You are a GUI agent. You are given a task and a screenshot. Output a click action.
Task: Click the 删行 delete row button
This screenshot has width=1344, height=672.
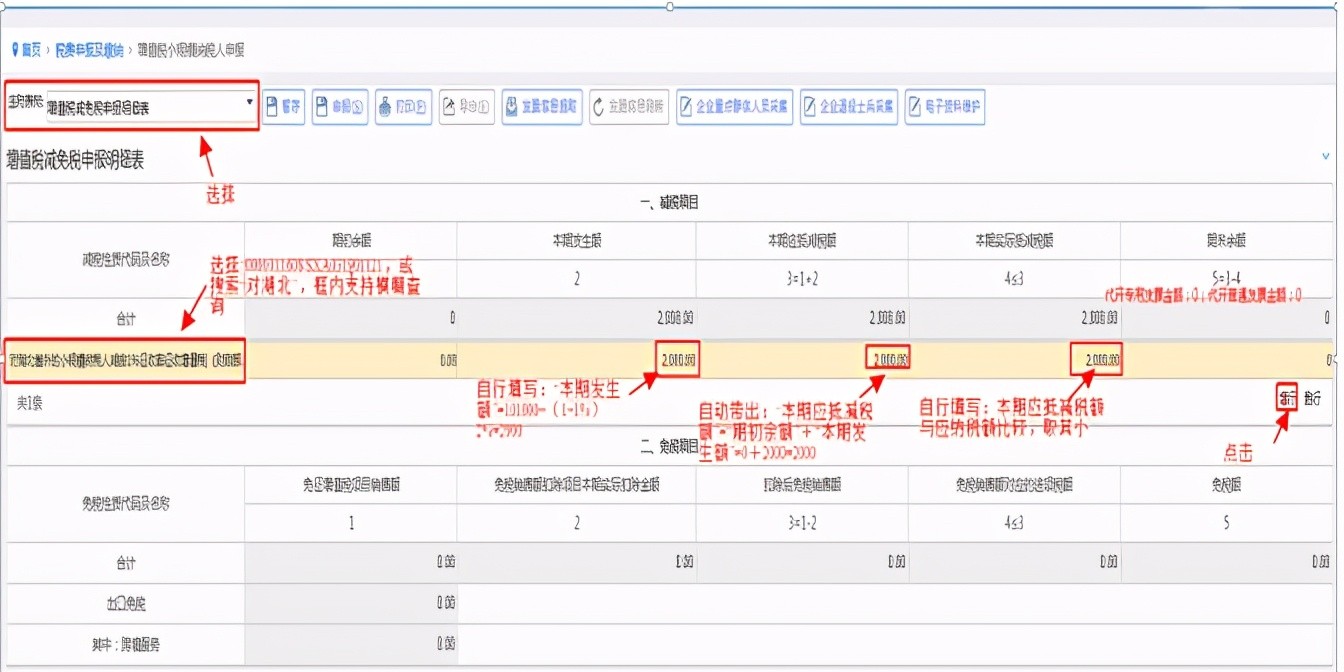pos(1312,398)
